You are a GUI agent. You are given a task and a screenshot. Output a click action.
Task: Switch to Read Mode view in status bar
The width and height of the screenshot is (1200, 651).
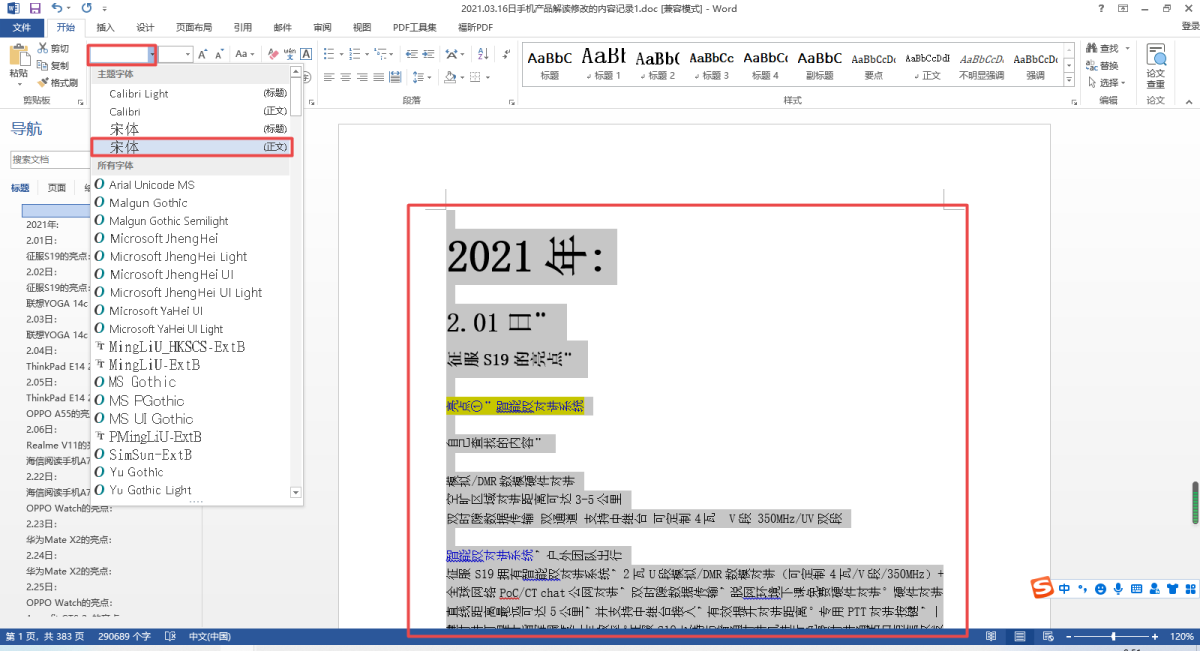pyautogui.click(x=991, y=637)
